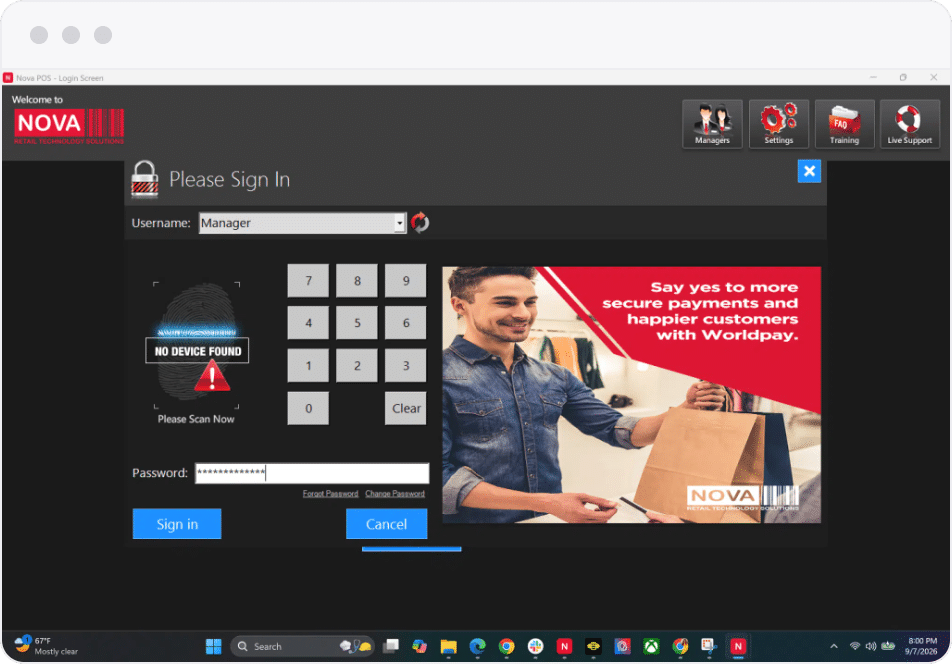Tap keypad digit 4
The height and width of the screenshot is (664, 952).
(308, 323)
